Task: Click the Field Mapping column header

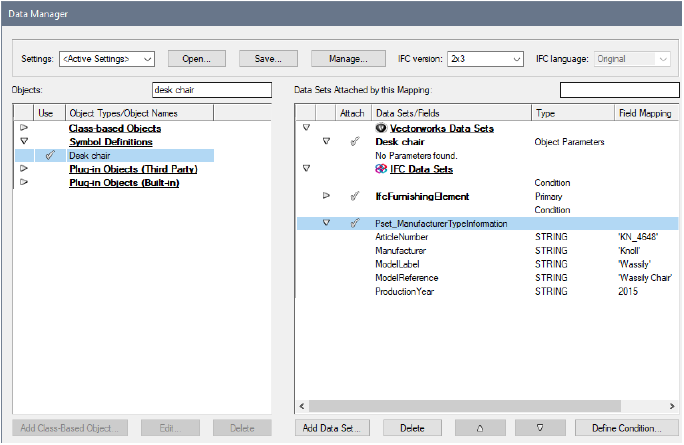Action: click(646, 113)
